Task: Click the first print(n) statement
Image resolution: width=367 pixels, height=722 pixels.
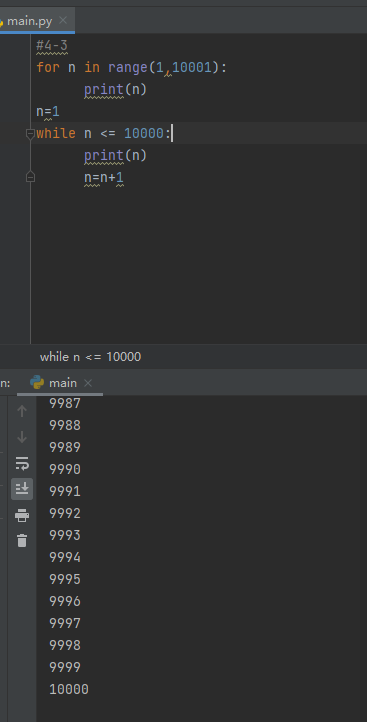Action: coord(115,89)
